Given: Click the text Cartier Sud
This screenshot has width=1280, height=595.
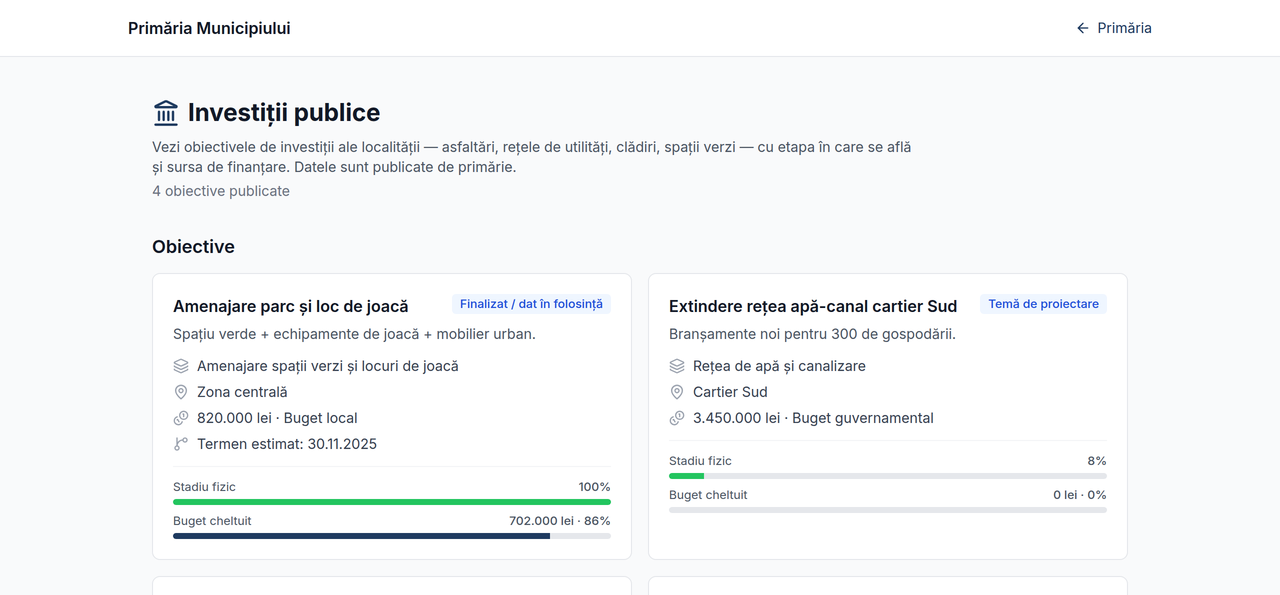Looking at the screenshot, I should pyautogui.click(x=730, y=392).
